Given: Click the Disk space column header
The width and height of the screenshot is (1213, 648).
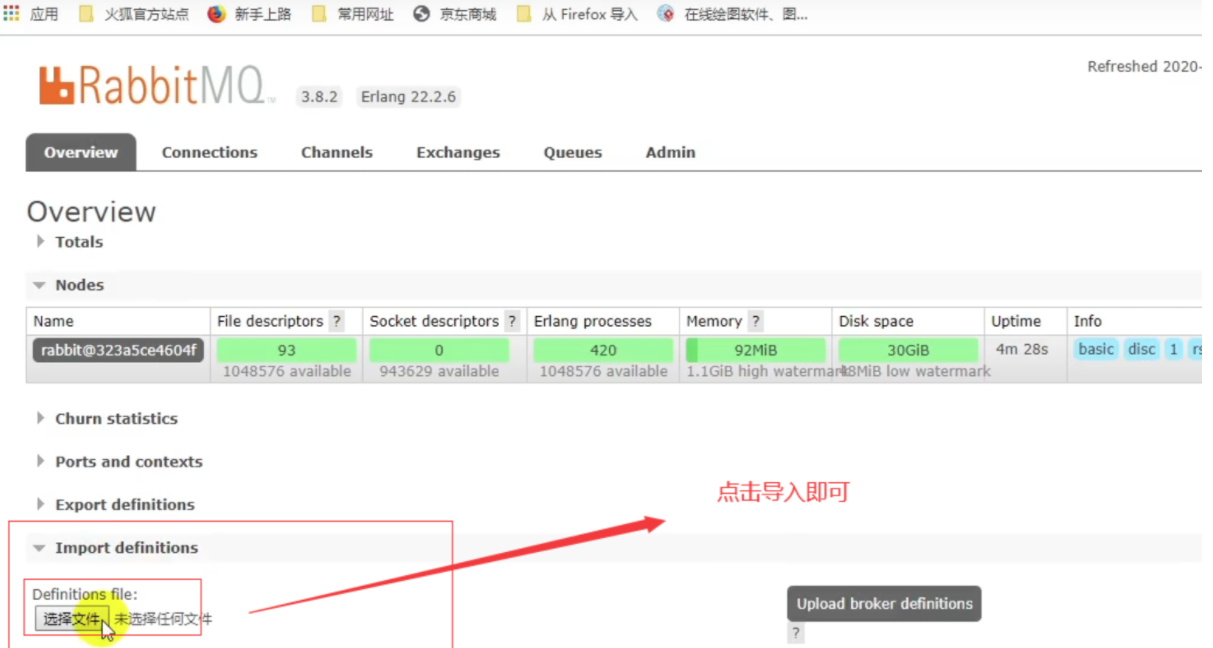Looking at the screenshot, I should pyautogui.click(x=876, y=321).
